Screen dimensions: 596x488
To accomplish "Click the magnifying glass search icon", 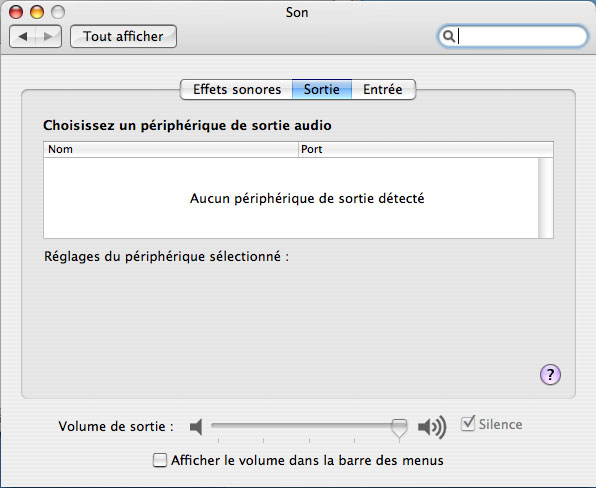I will [x=449, y=36].
